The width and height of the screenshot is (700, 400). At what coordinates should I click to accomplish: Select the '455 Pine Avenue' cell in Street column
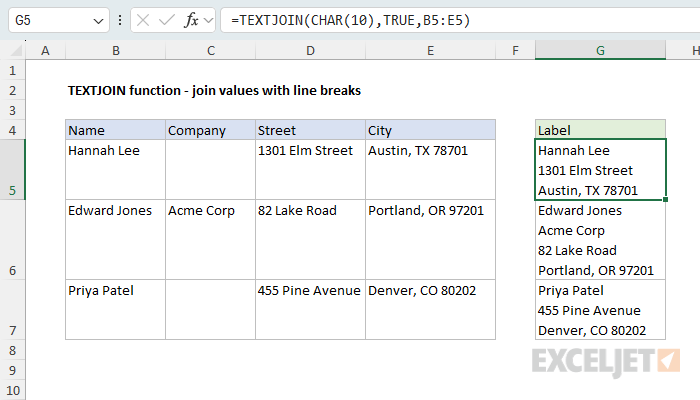pyautogui.click(x=310, y=310)
